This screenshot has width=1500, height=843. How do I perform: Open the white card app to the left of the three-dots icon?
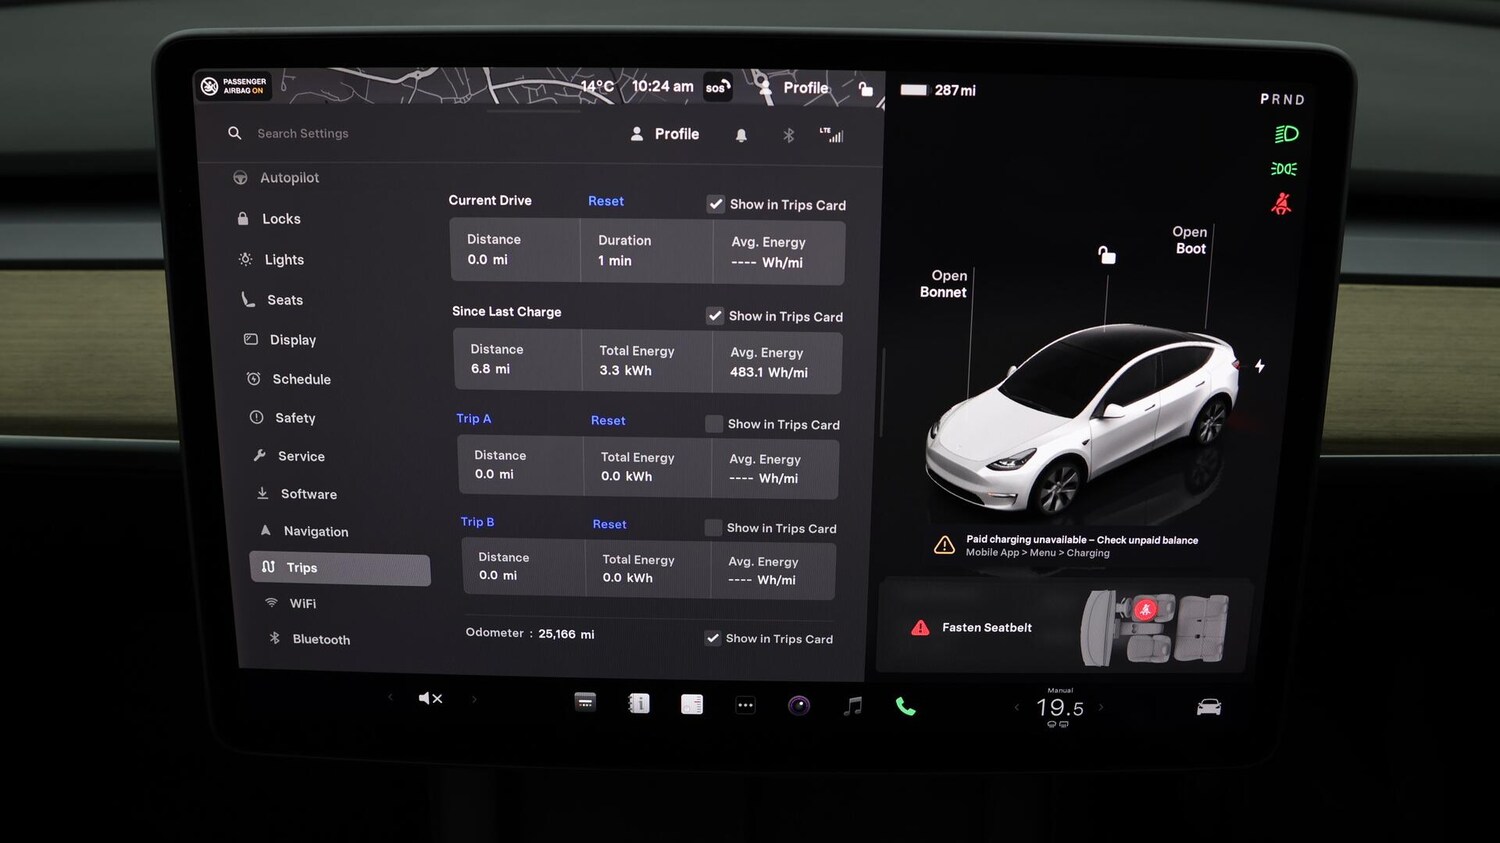pyautogui.click(x=691, y=705)
